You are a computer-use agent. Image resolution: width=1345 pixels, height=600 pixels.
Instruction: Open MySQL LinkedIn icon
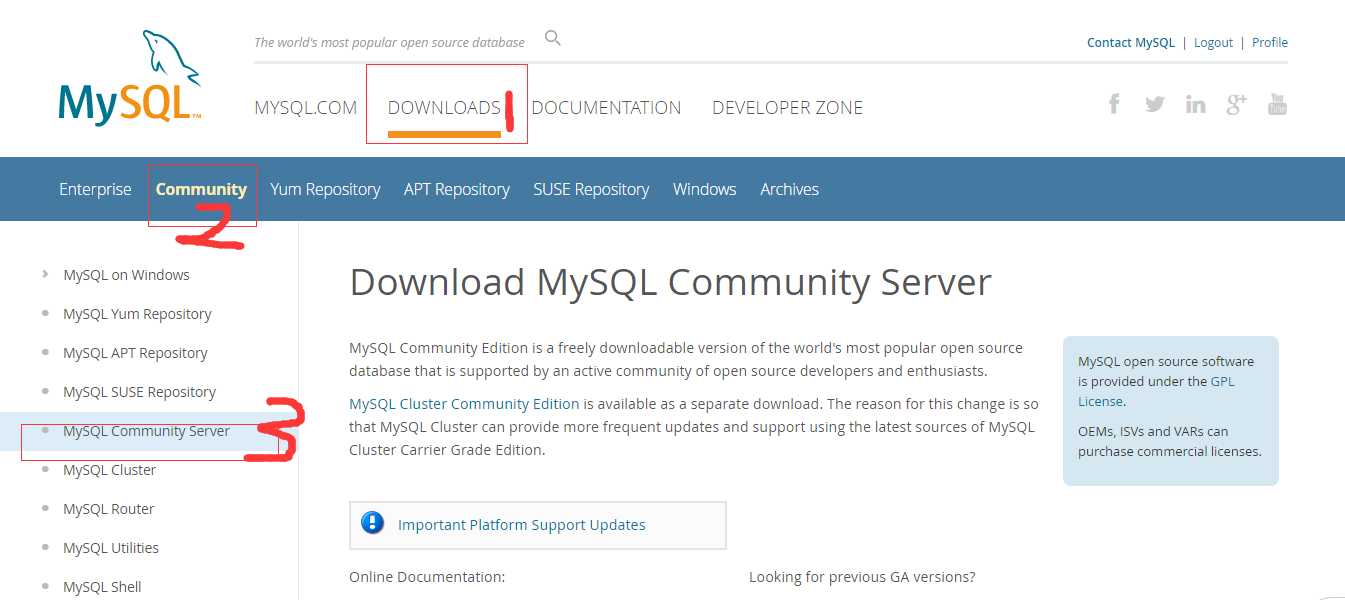(1196, 104)
